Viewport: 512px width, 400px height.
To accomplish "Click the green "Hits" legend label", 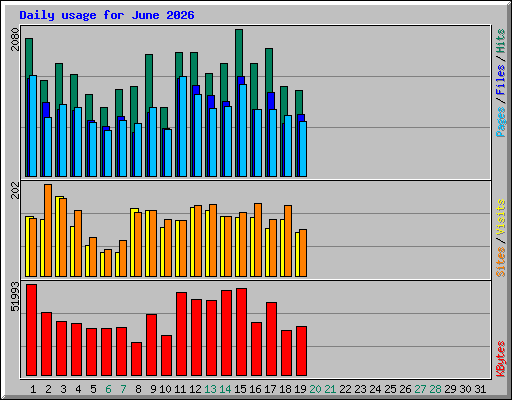I will 501,41.
